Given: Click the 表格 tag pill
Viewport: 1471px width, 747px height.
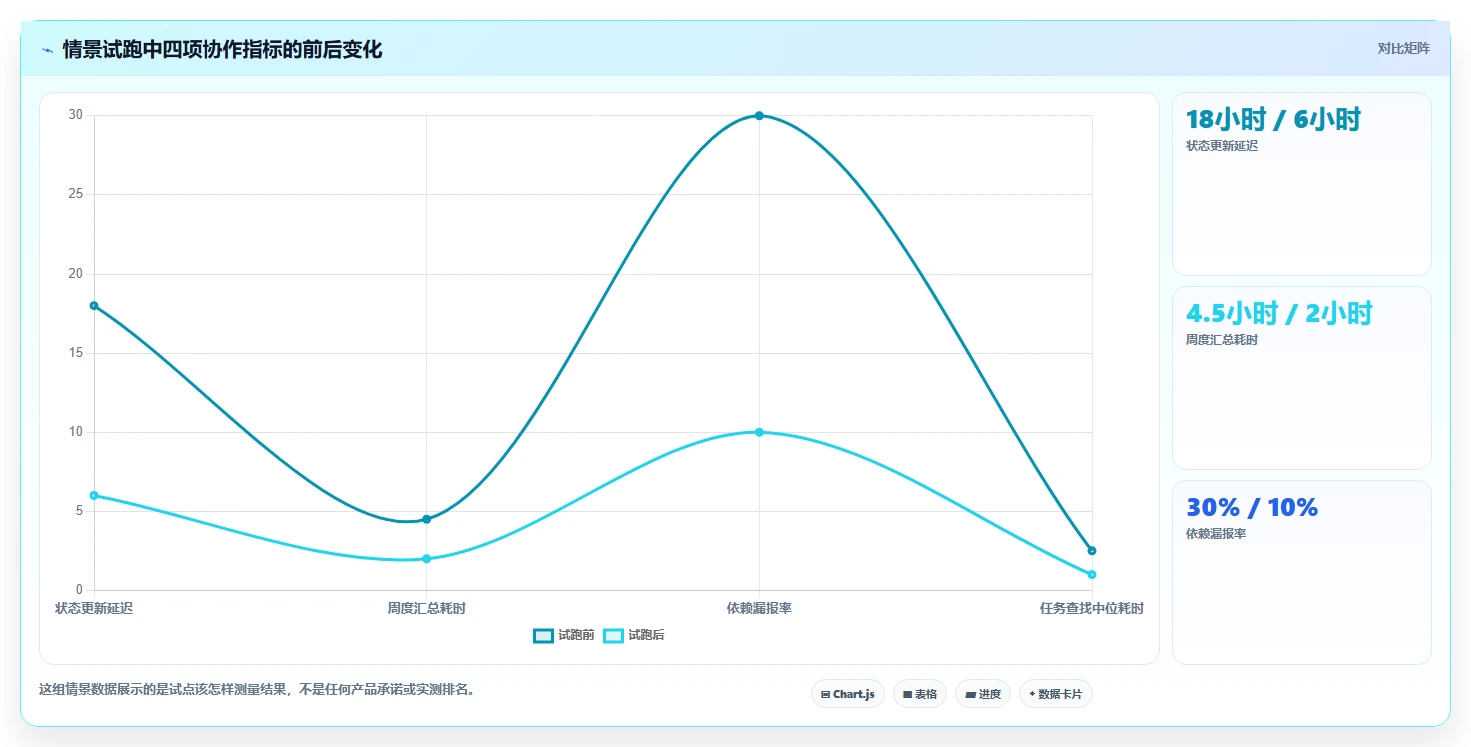Looking at the screenshot, I should (x=920, y=694).
